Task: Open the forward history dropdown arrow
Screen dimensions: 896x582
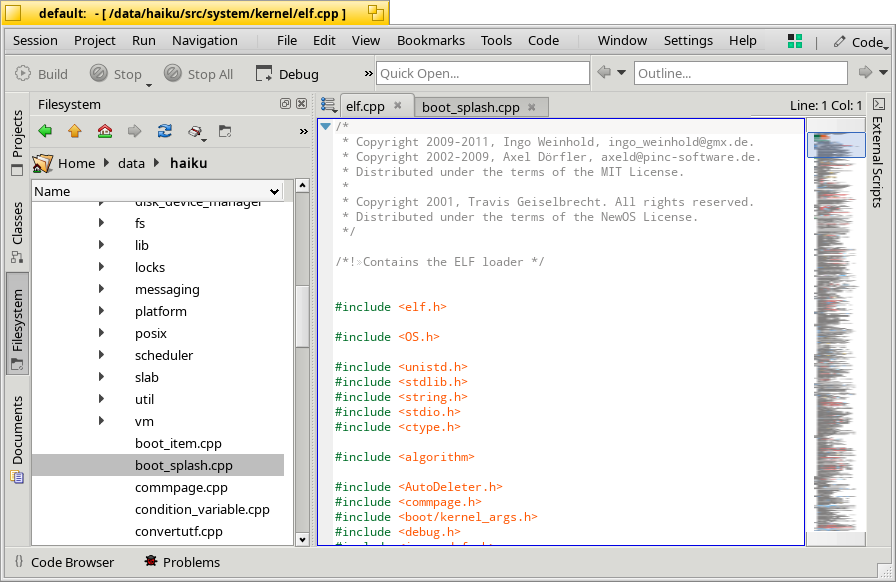Action: tap(883, 73)
